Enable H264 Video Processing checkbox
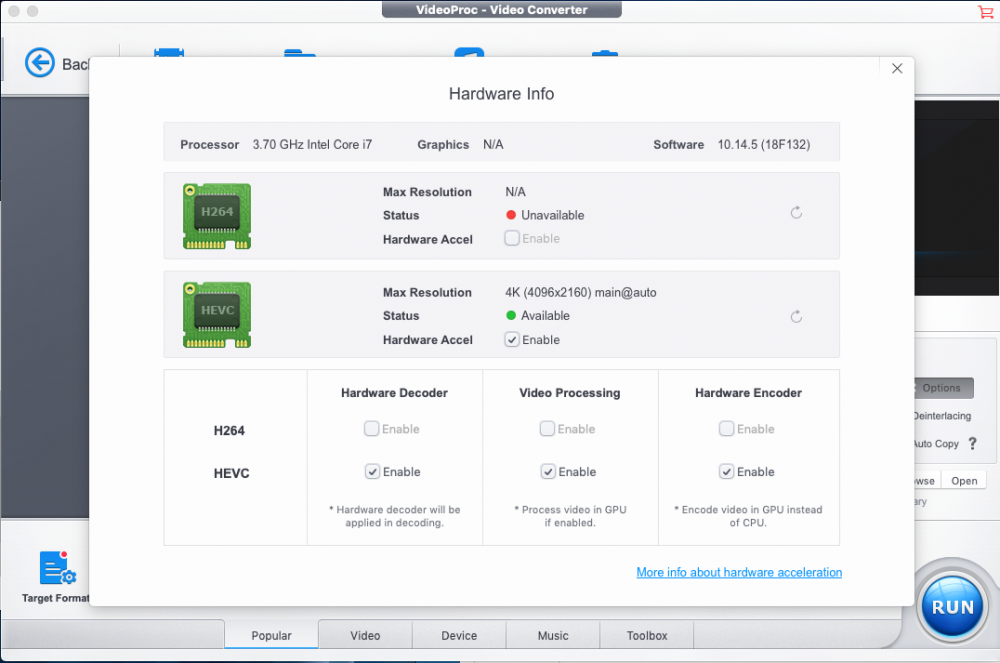The image size is (1000, 663). [547, 428]
